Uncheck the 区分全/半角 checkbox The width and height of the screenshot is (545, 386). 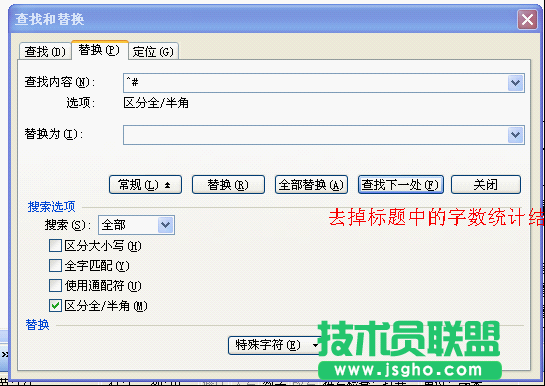[55, 306]
